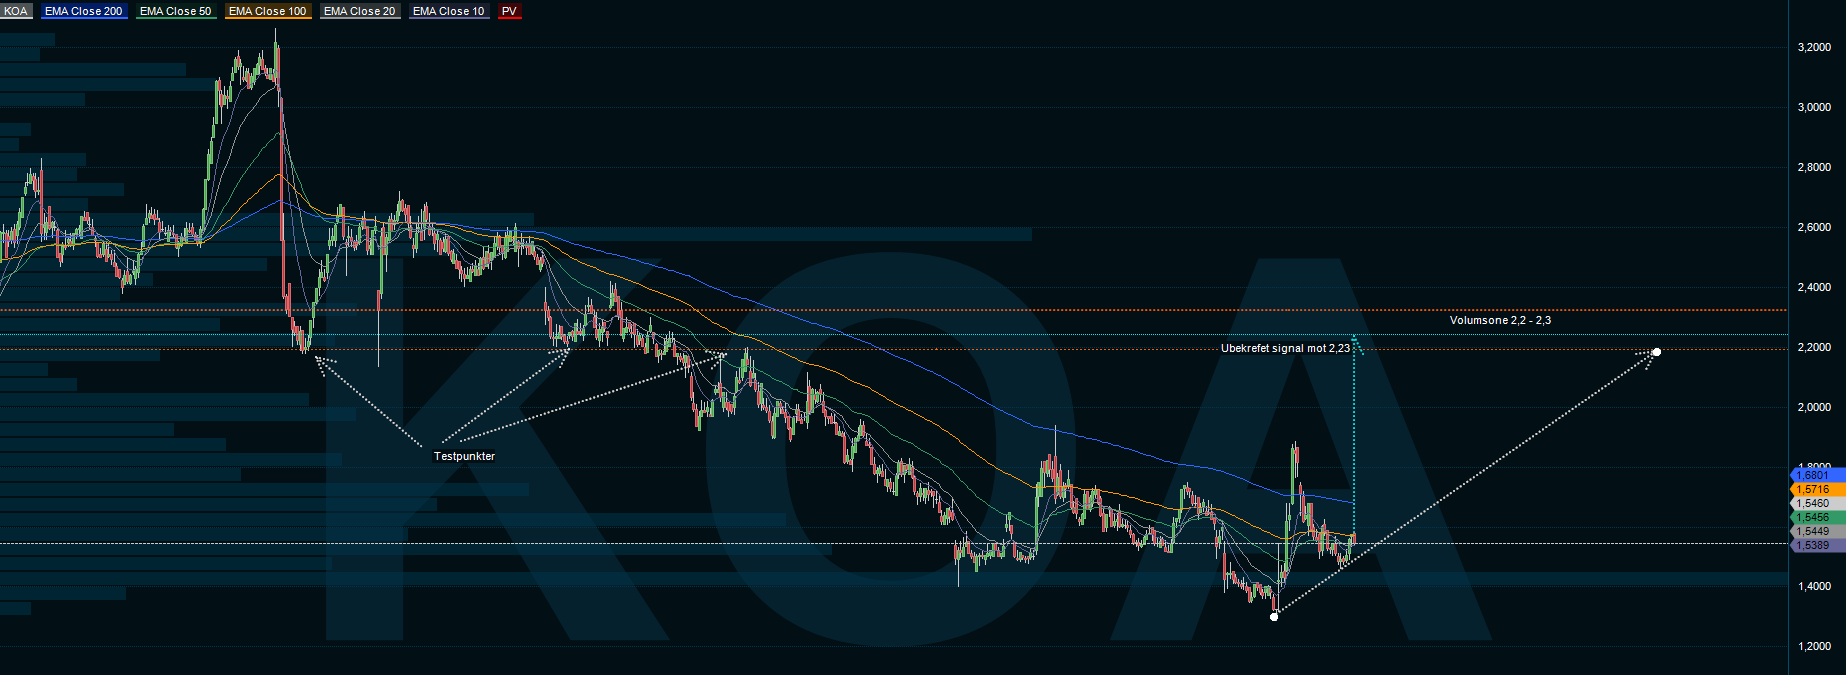Select the 'Volumsone 2,2 - 2,3' label

(1500, 320)
